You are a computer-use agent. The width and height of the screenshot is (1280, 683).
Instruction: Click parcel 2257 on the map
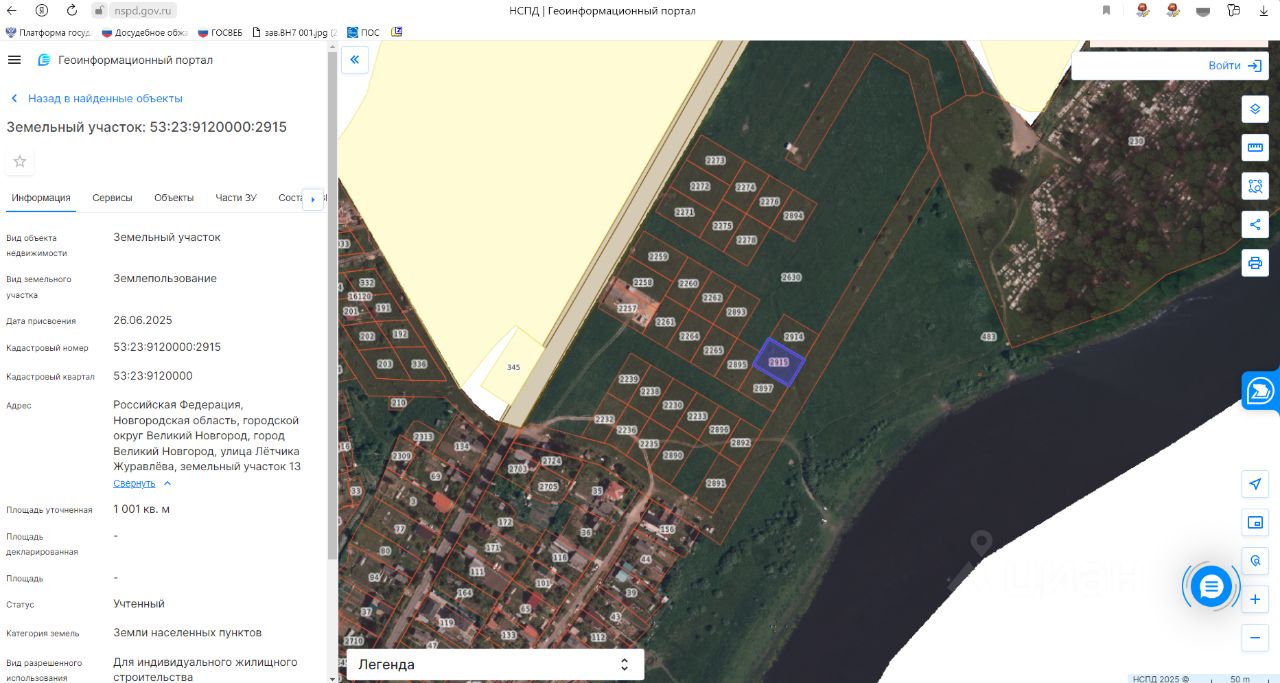[x=627, y=309]
